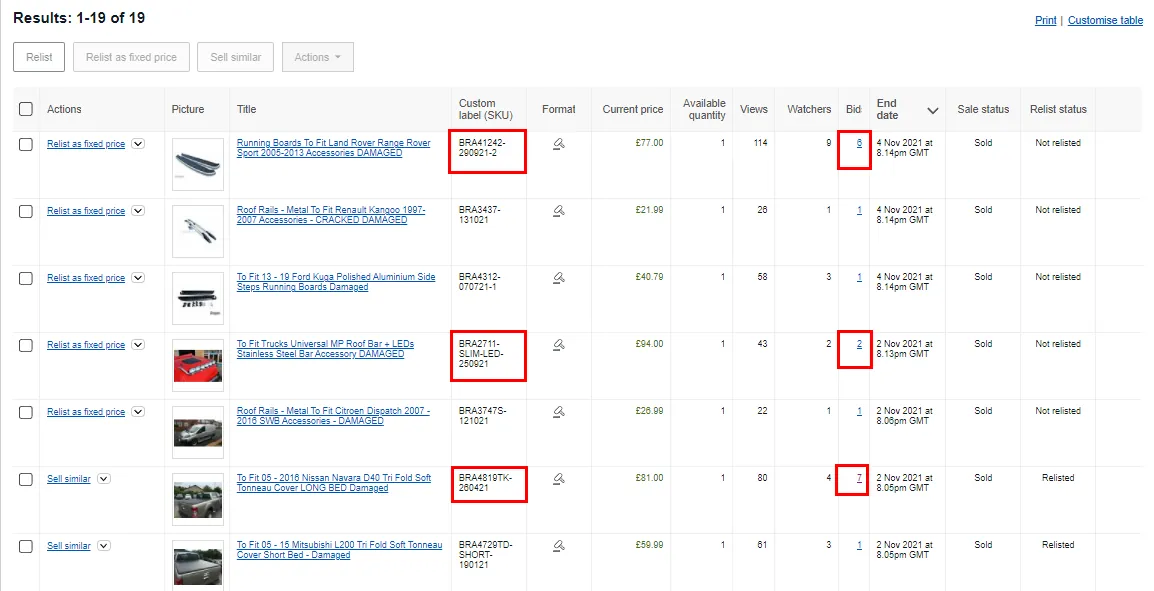Viewport: 1154px width, 591px height.
Task: Click the Mitsubishi L200 tonneau cover thumbnail
Action: 198,567
